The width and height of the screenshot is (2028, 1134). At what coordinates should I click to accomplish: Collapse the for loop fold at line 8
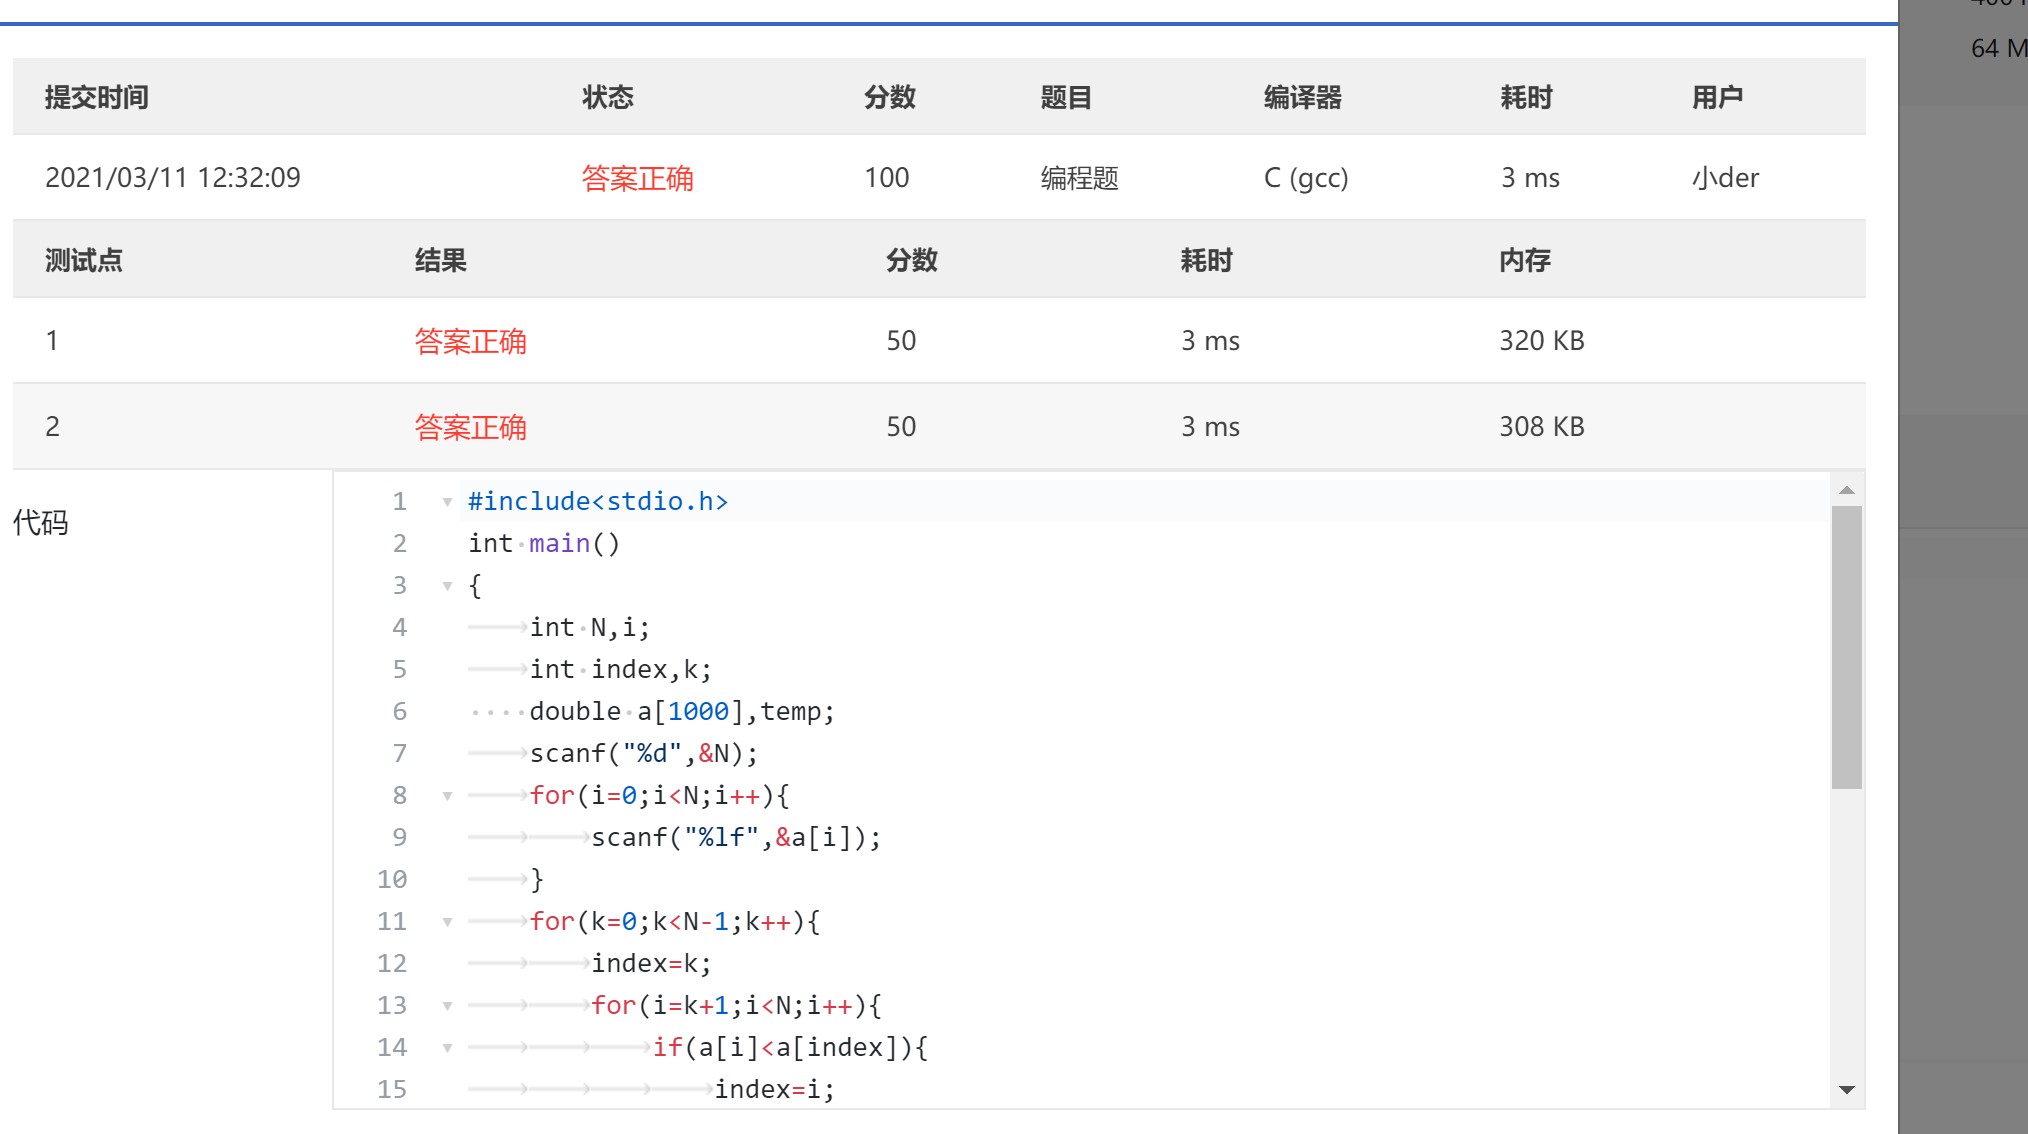point(447,796)
